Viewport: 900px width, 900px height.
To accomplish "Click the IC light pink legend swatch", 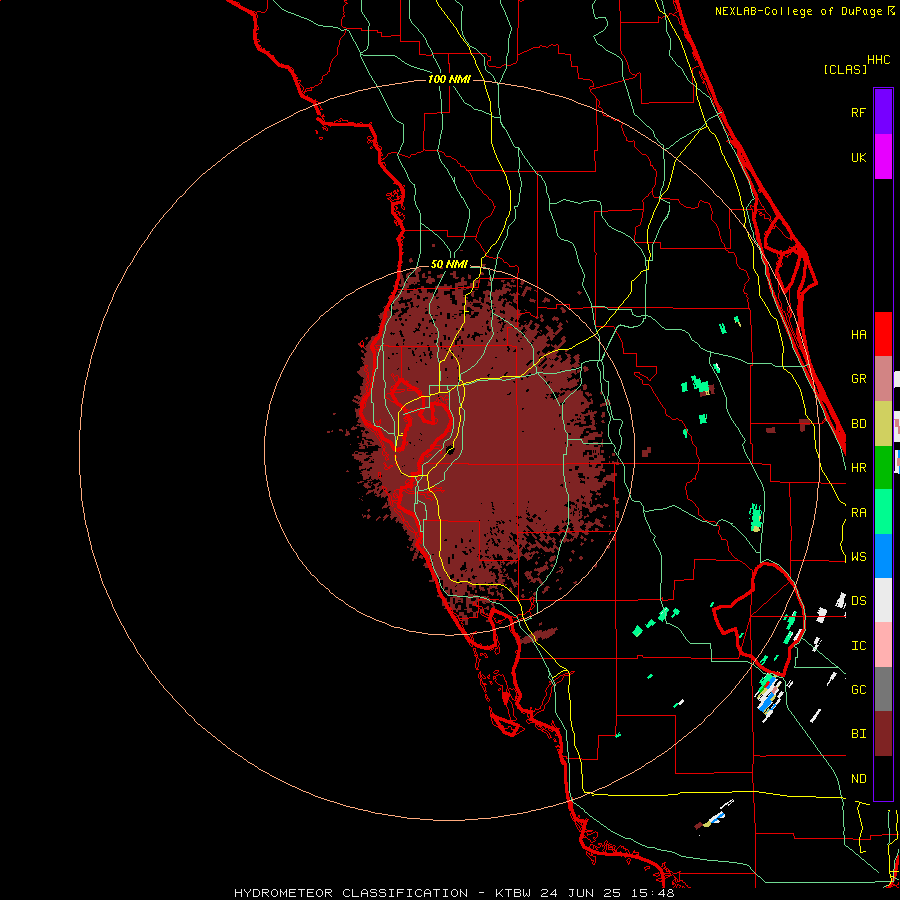I will tap(883, 645).
